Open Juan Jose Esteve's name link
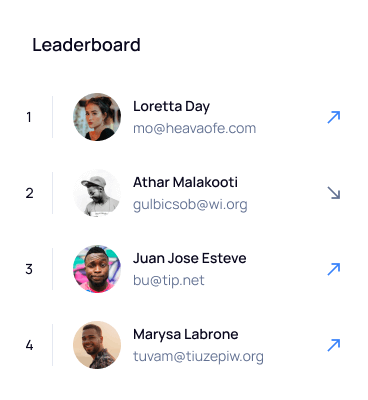The height and width of the screenshot is (400, 368). (190, 258)
